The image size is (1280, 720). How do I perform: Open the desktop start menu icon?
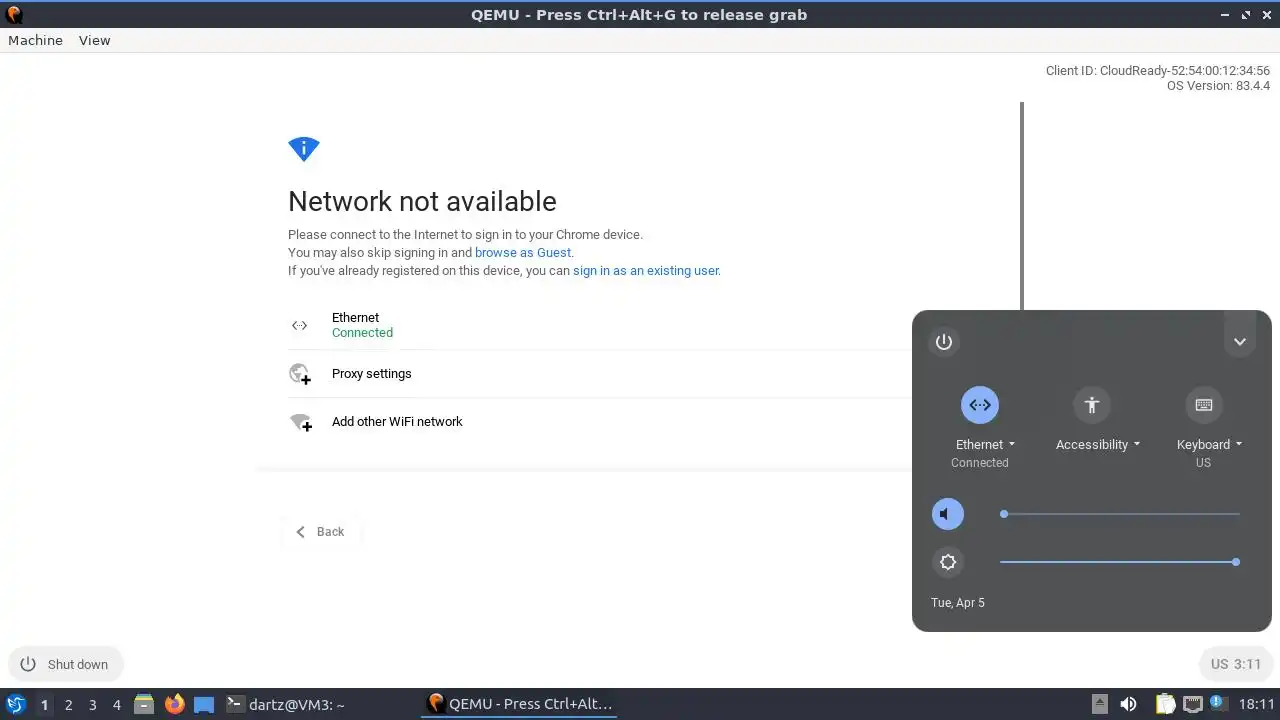coord(15,704)
